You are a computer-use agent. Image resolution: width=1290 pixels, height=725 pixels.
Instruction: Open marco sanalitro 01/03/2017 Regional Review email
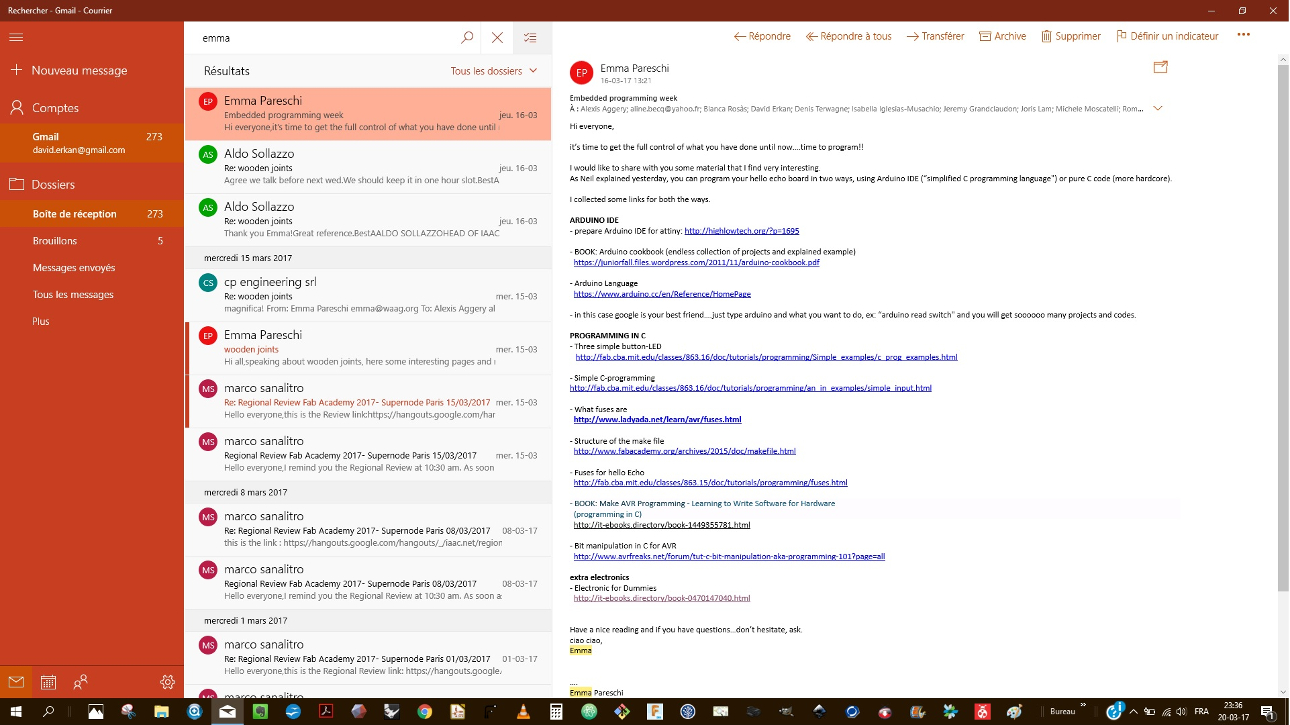(x=368, y=658)
